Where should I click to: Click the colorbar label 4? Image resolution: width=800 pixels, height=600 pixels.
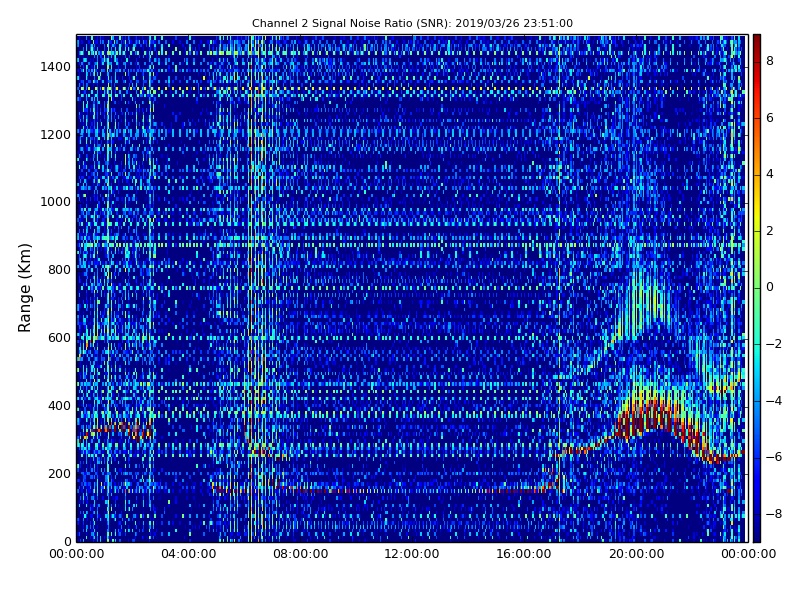pos(770,174)
